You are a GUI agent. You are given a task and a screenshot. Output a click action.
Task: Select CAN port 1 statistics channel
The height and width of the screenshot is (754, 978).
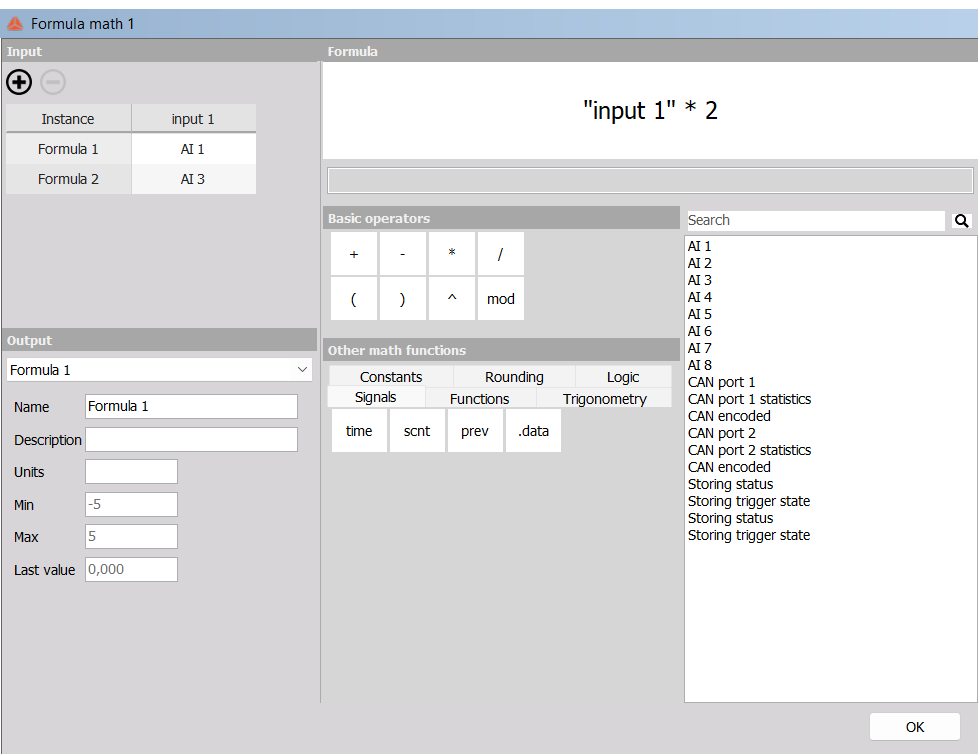click(x=749, y=399)
